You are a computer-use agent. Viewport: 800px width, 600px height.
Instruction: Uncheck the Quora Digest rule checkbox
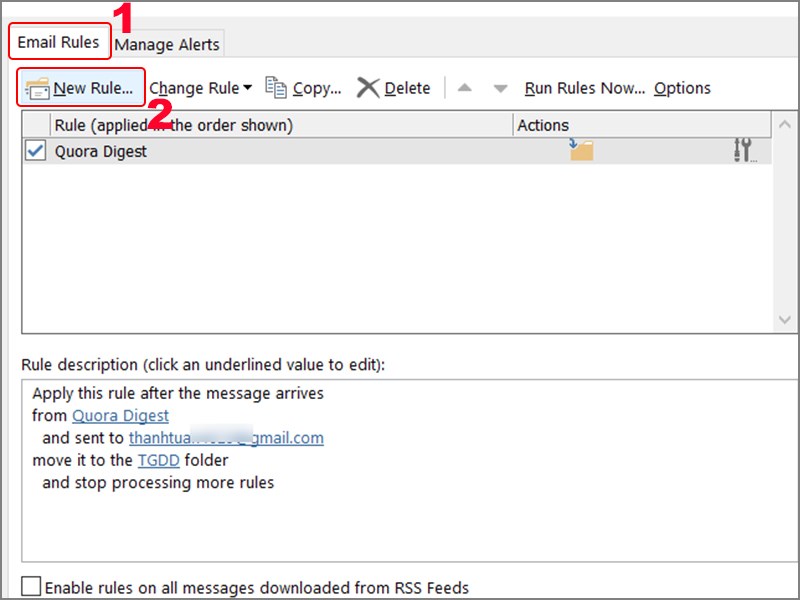point(35,151)
